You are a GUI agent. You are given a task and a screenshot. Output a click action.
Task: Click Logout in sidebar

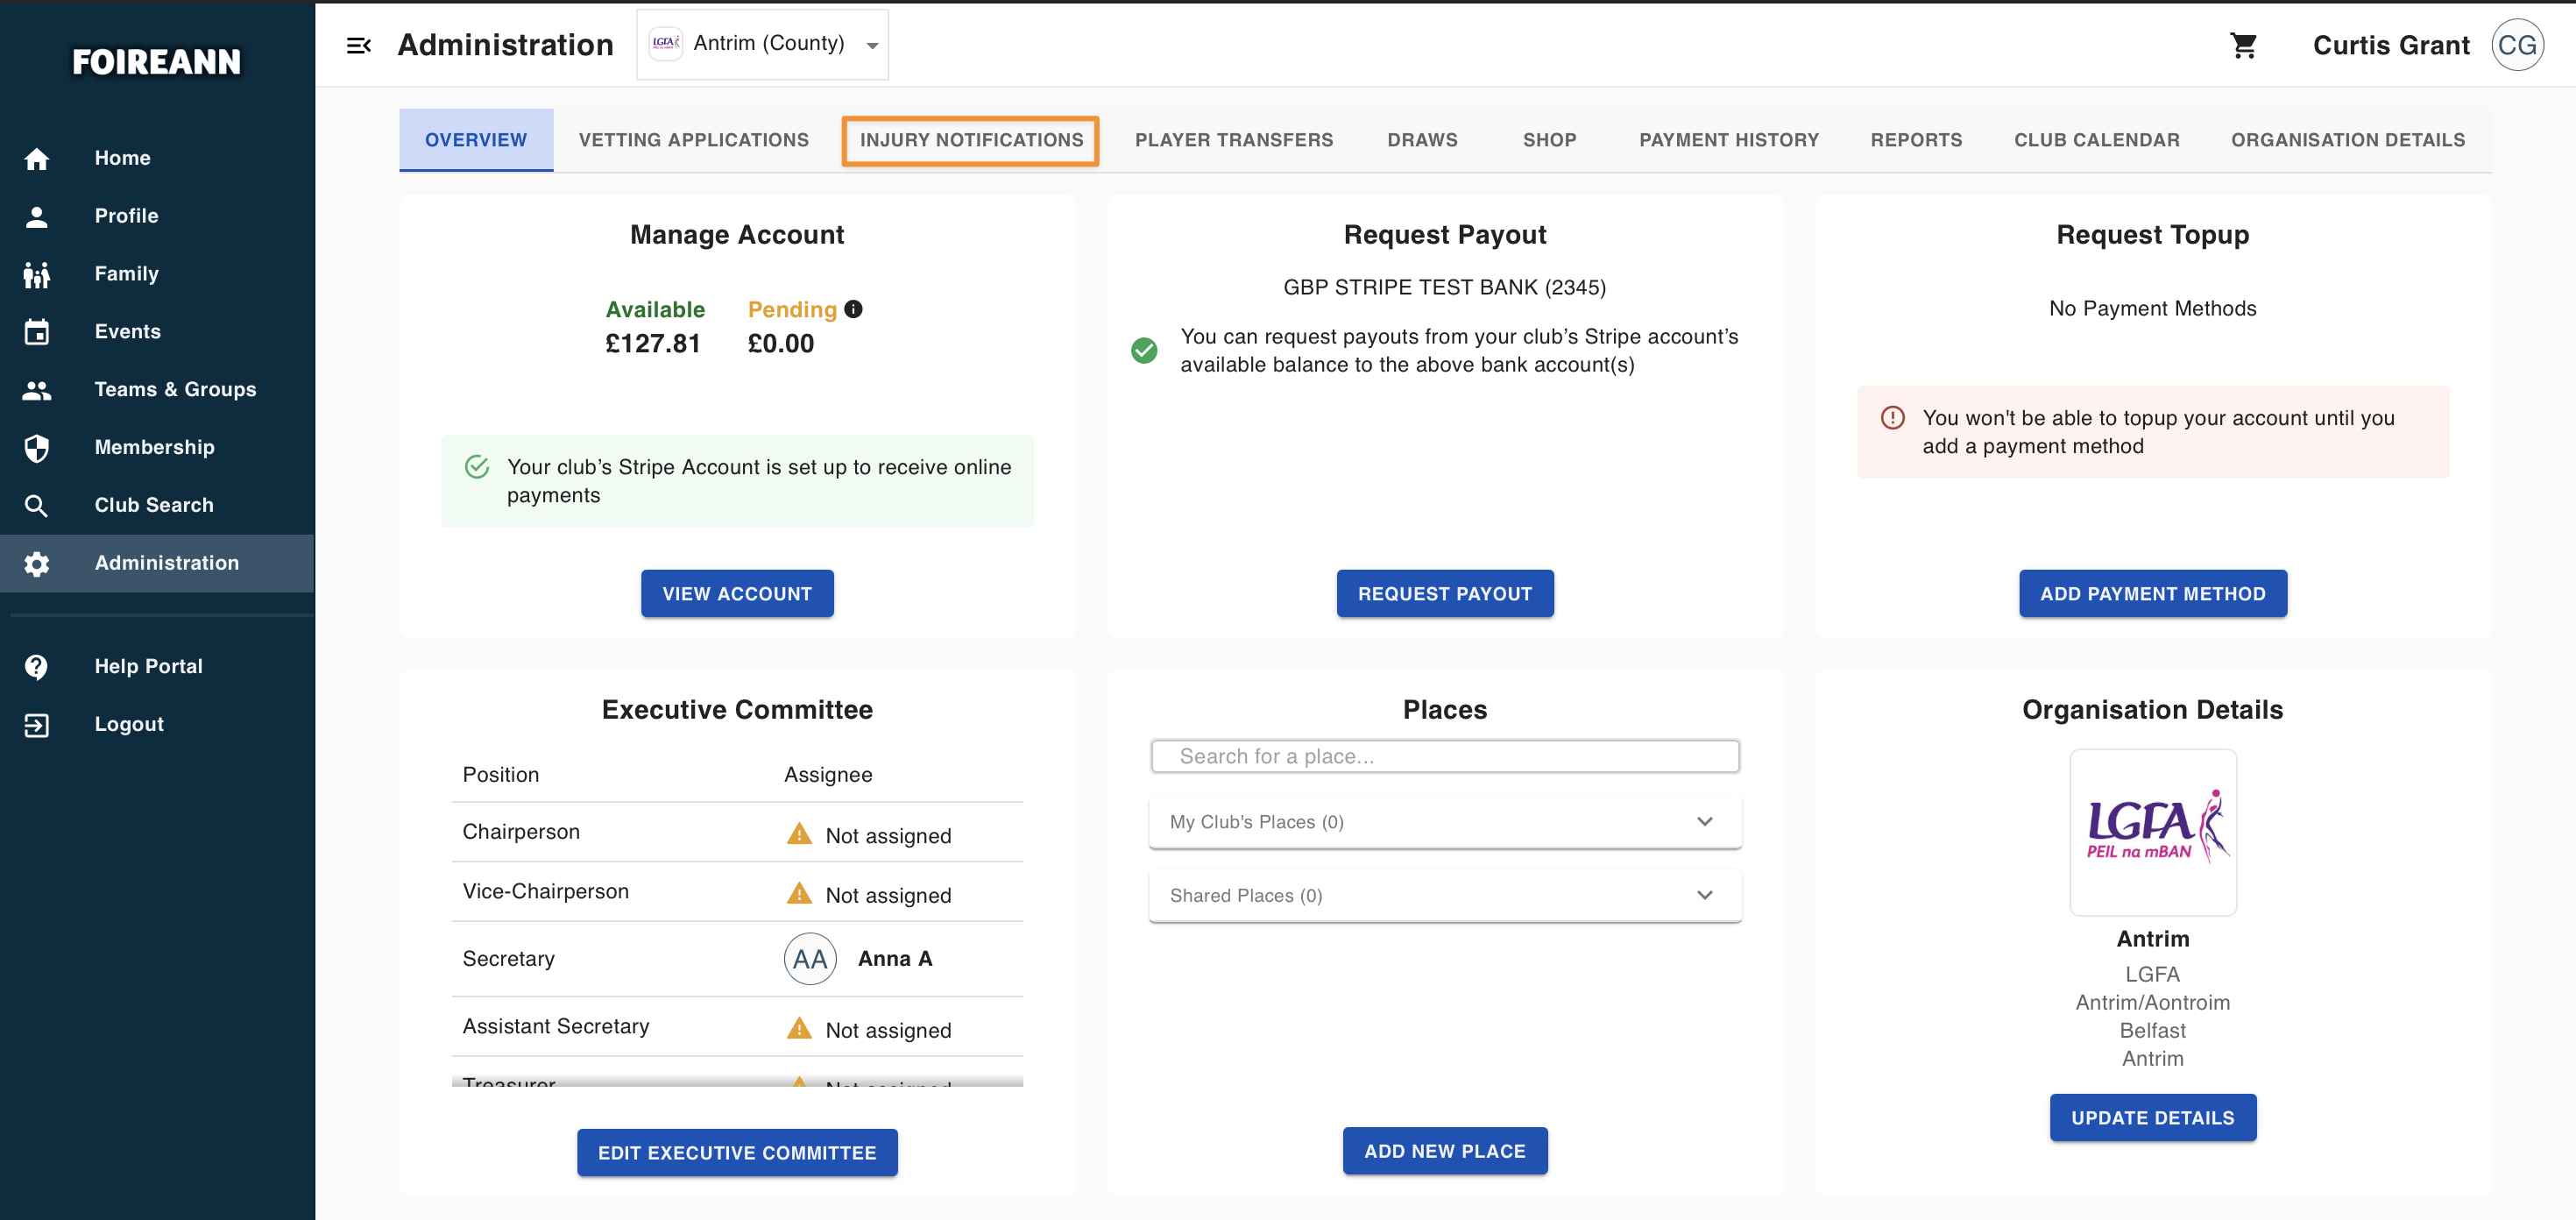point(157,725)
